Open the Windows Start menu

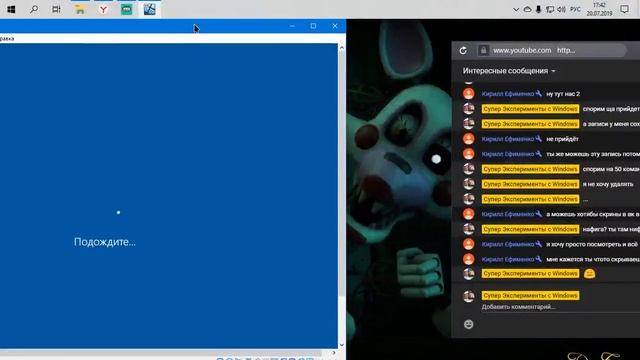click(x=11, y=9)
